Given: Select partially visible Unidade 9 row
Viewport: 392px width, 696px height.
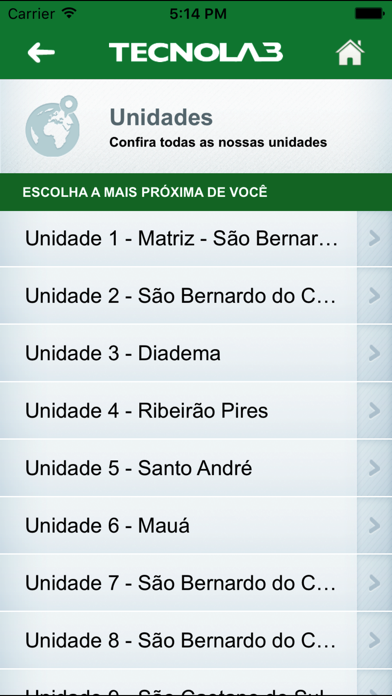Looking at the screenshot, I should tap(196, 683).
